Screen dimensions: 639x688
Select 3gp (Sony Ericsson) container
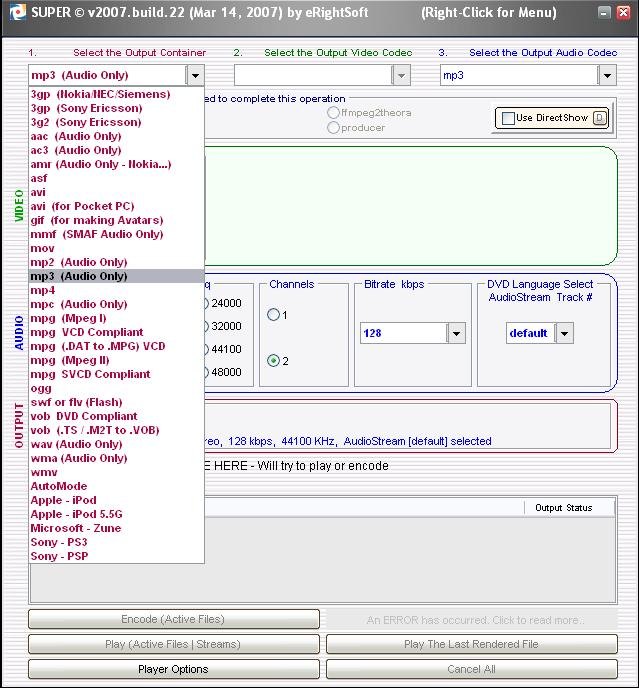click(x=116, y=108)
